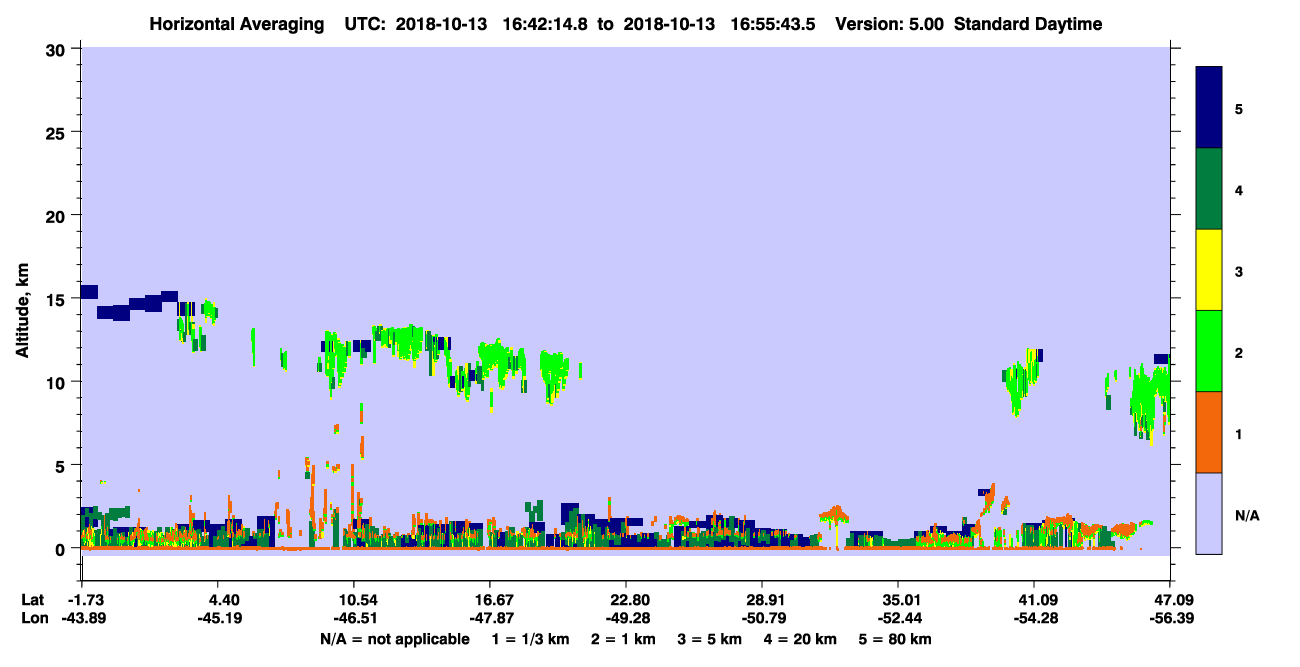
Task: Click the 'Lon' row label
Action: pos(33,619)
